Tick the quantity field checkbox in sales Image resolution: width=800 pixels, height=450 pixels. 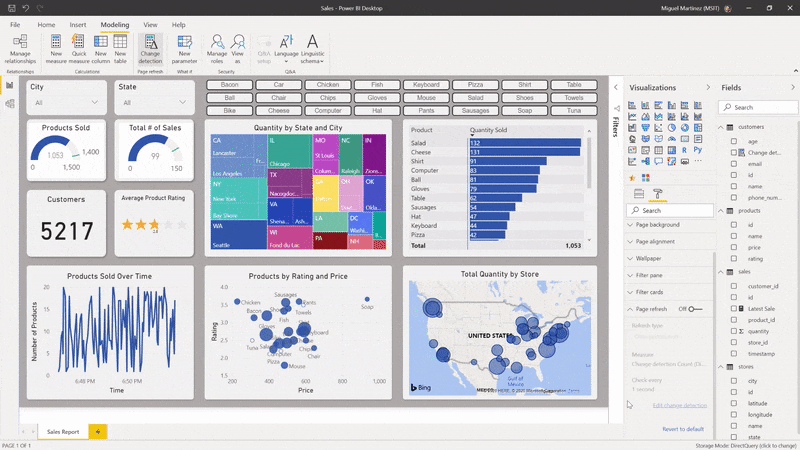(x=733, y=331)
